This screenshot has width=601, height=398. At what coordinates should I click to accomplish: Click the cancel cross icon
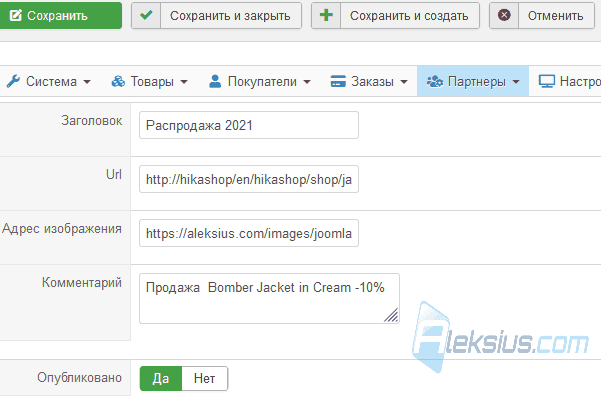[504, 15]
